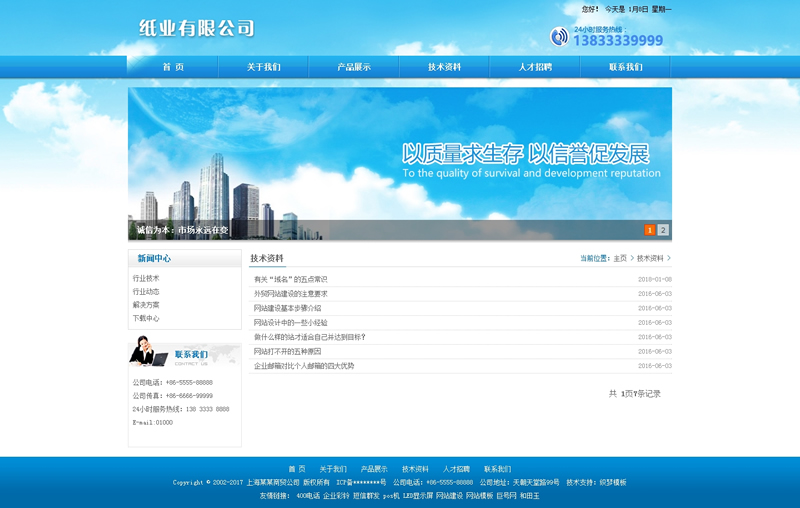Open the 织梦模板 footer link
This screenshot has width=800, height=508.
pos(613,482)
